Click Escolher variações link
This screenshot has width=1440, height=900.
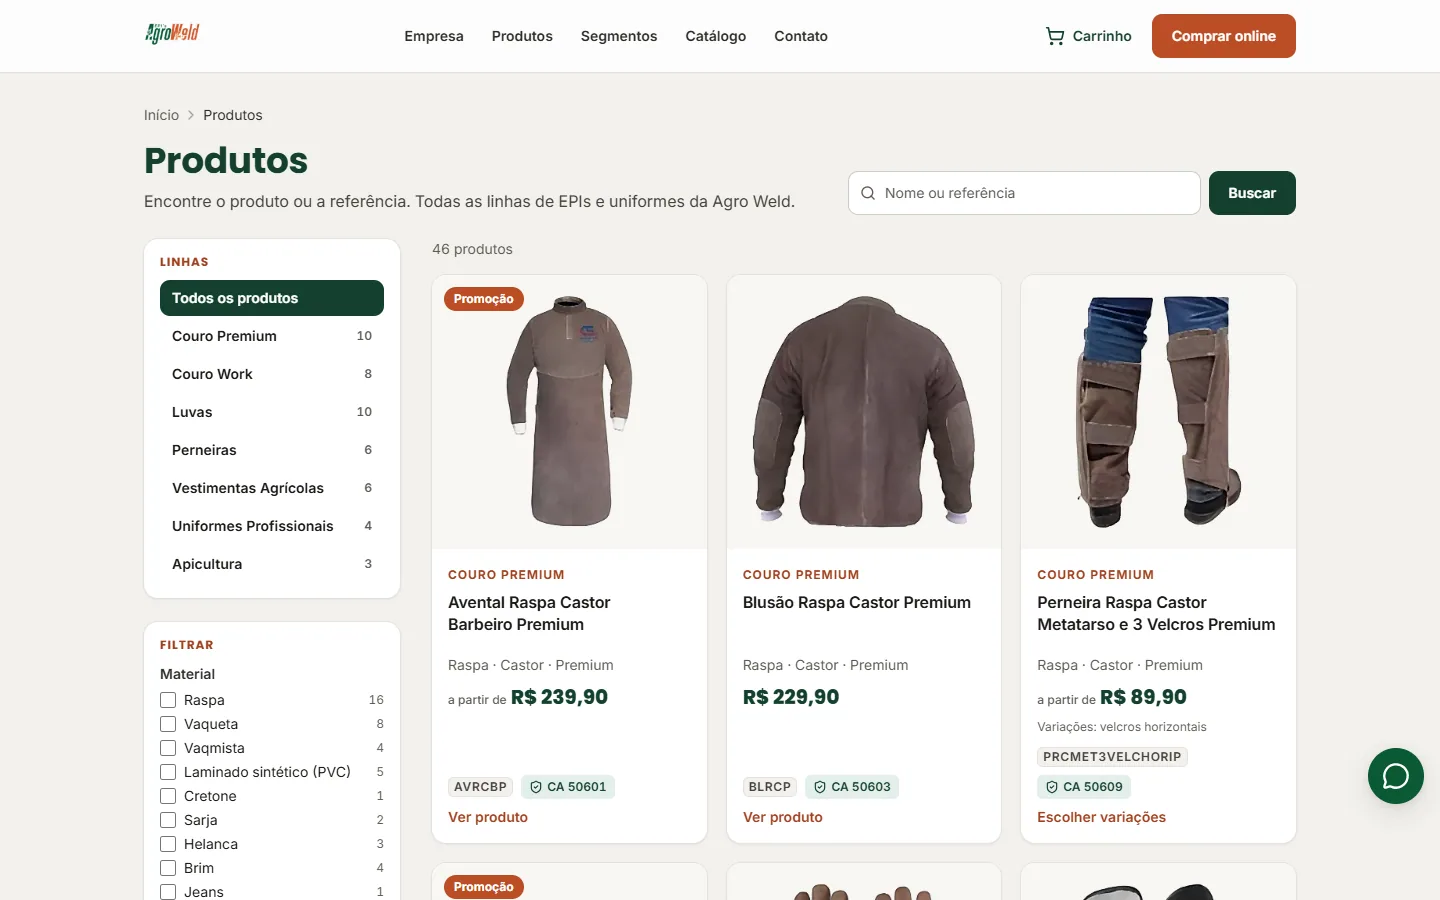1101,817
